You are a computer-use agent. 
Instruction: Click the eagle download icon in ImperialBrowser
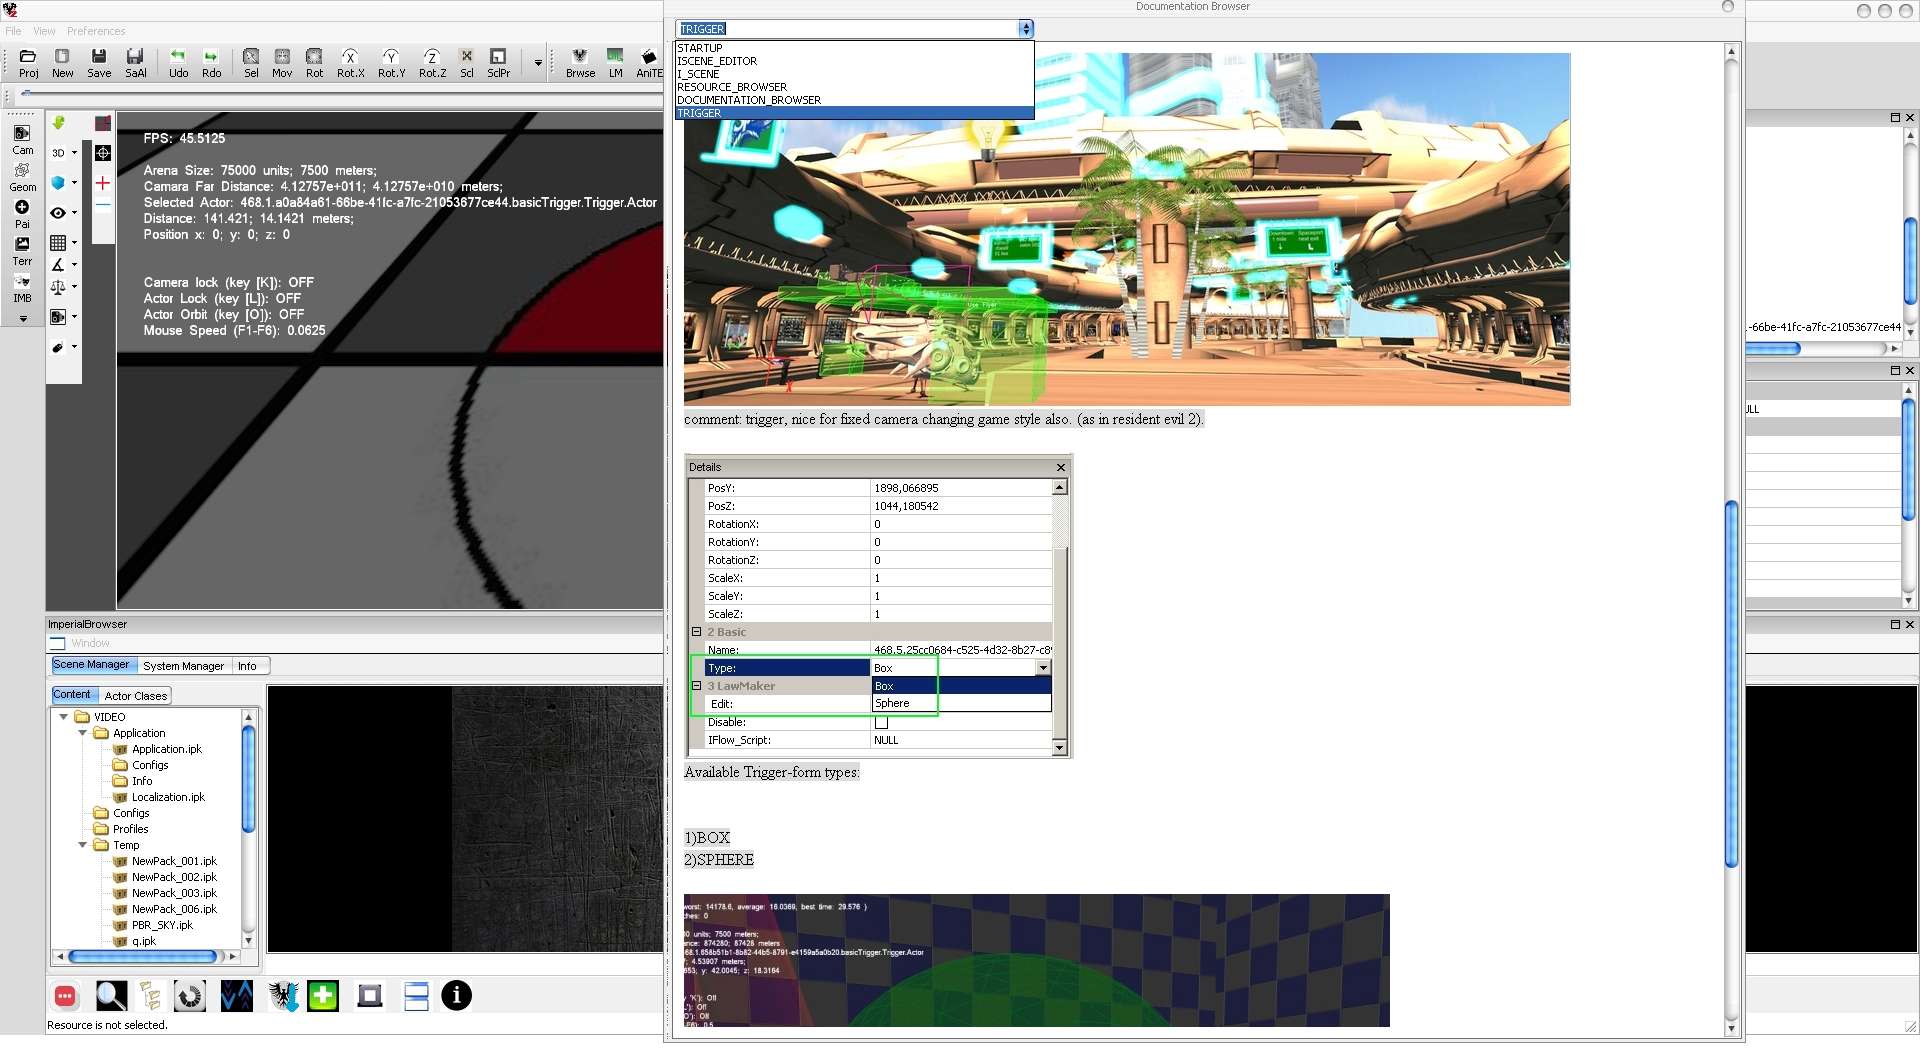click(284, 995)
